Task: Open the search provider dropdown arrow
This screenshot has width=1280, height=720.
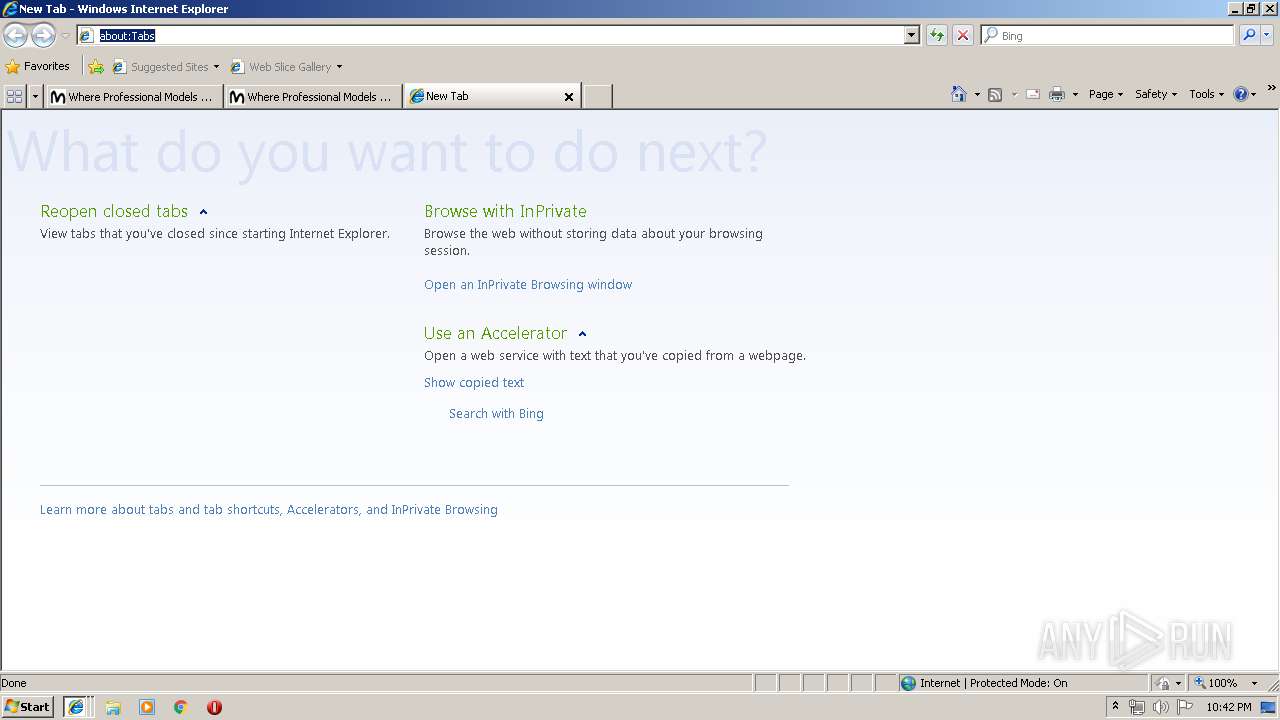Action: pyautogui.click(x=1267, y=35)
